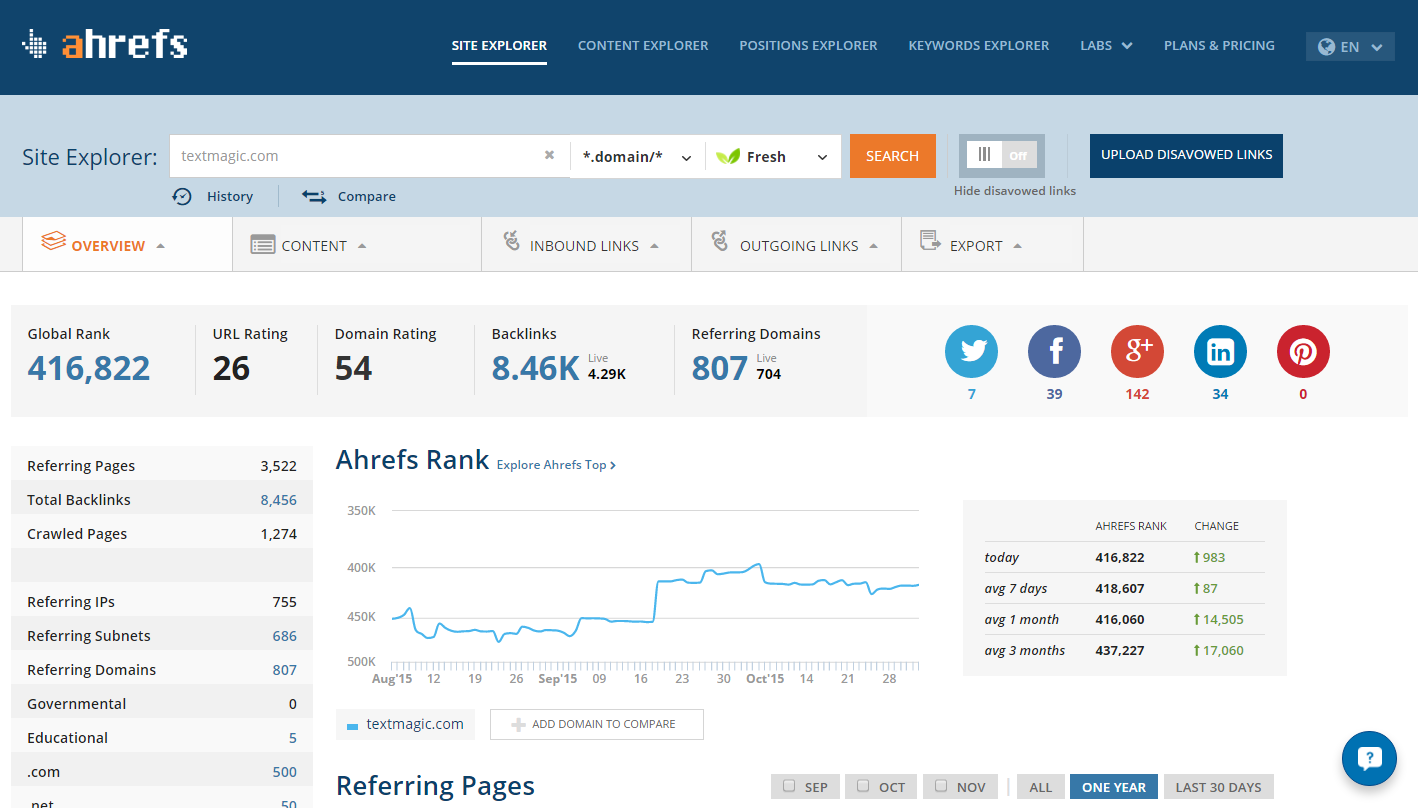Click History link text
This screenshot has width=1418, height=808.
click(x=230, y=197)
